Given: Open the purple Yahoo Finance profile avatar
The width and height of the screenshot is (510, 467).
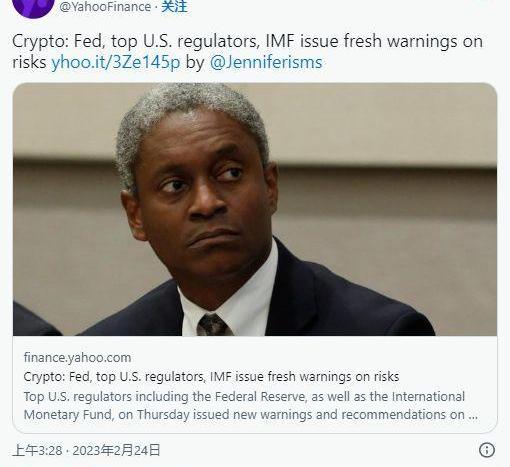Looking at the screenshot, I should click(x=33, y=7).
